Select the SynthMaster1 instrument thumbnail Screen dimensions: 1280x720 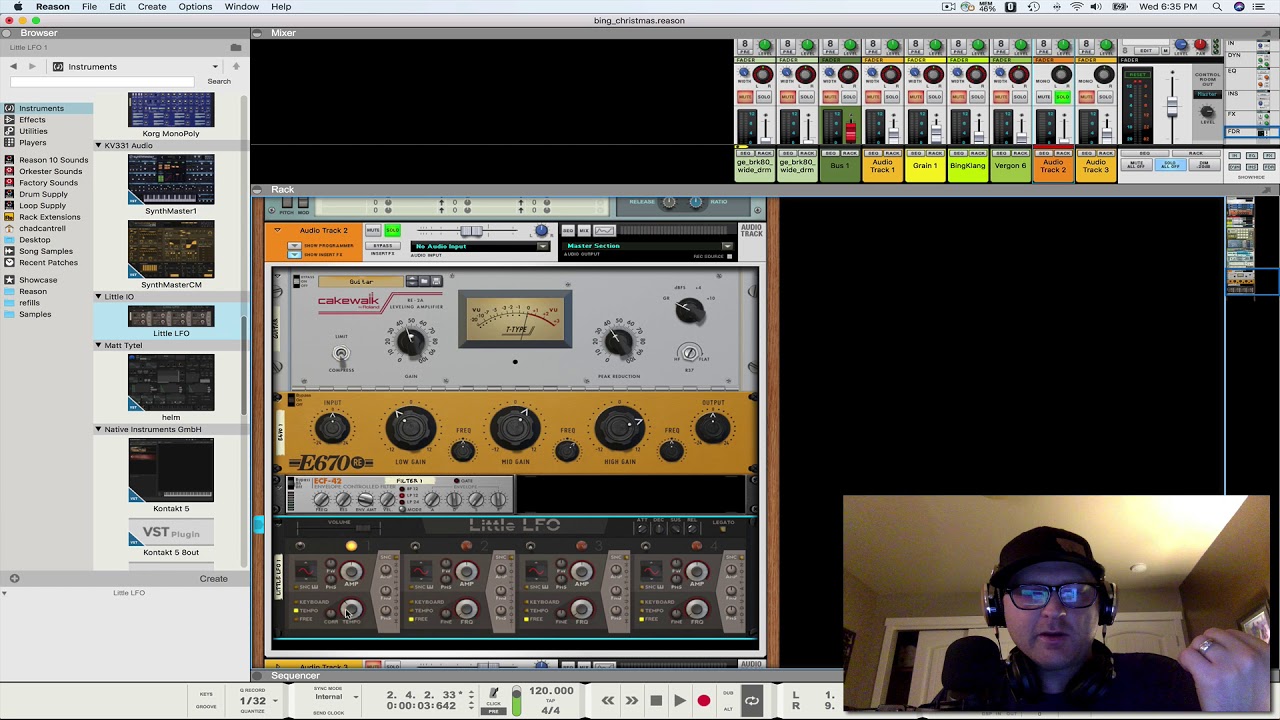(x=171, y=180)
